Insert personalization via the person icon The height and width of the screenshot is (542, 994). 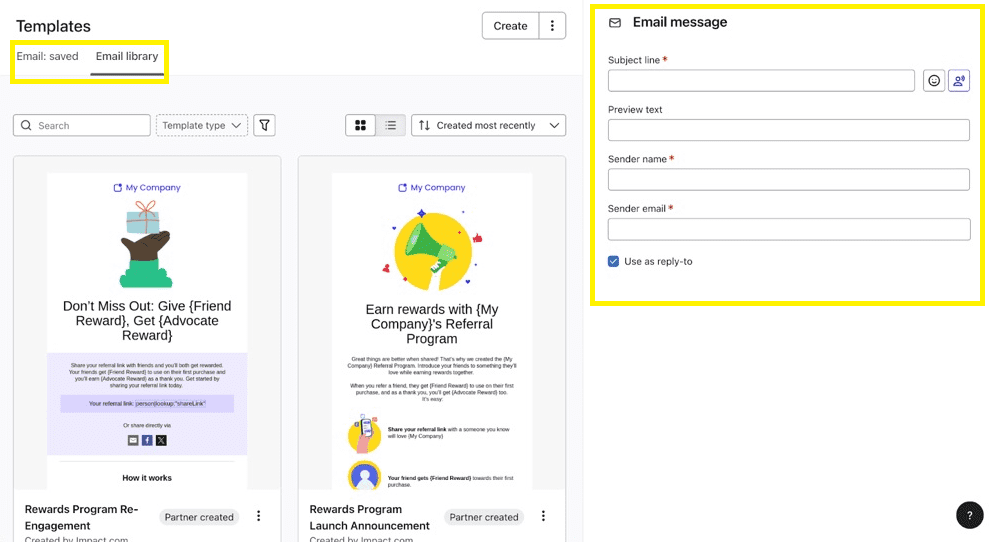point(959,81)
